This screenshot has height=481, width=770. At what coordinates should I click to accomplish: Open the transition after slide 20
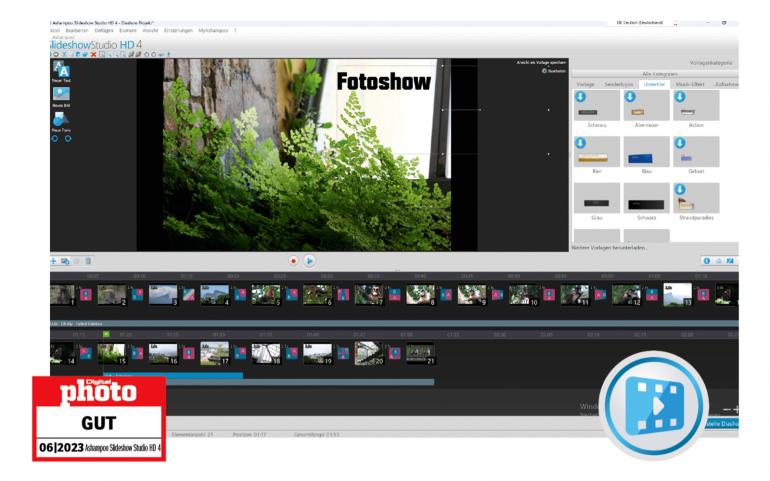pos(394,353)
